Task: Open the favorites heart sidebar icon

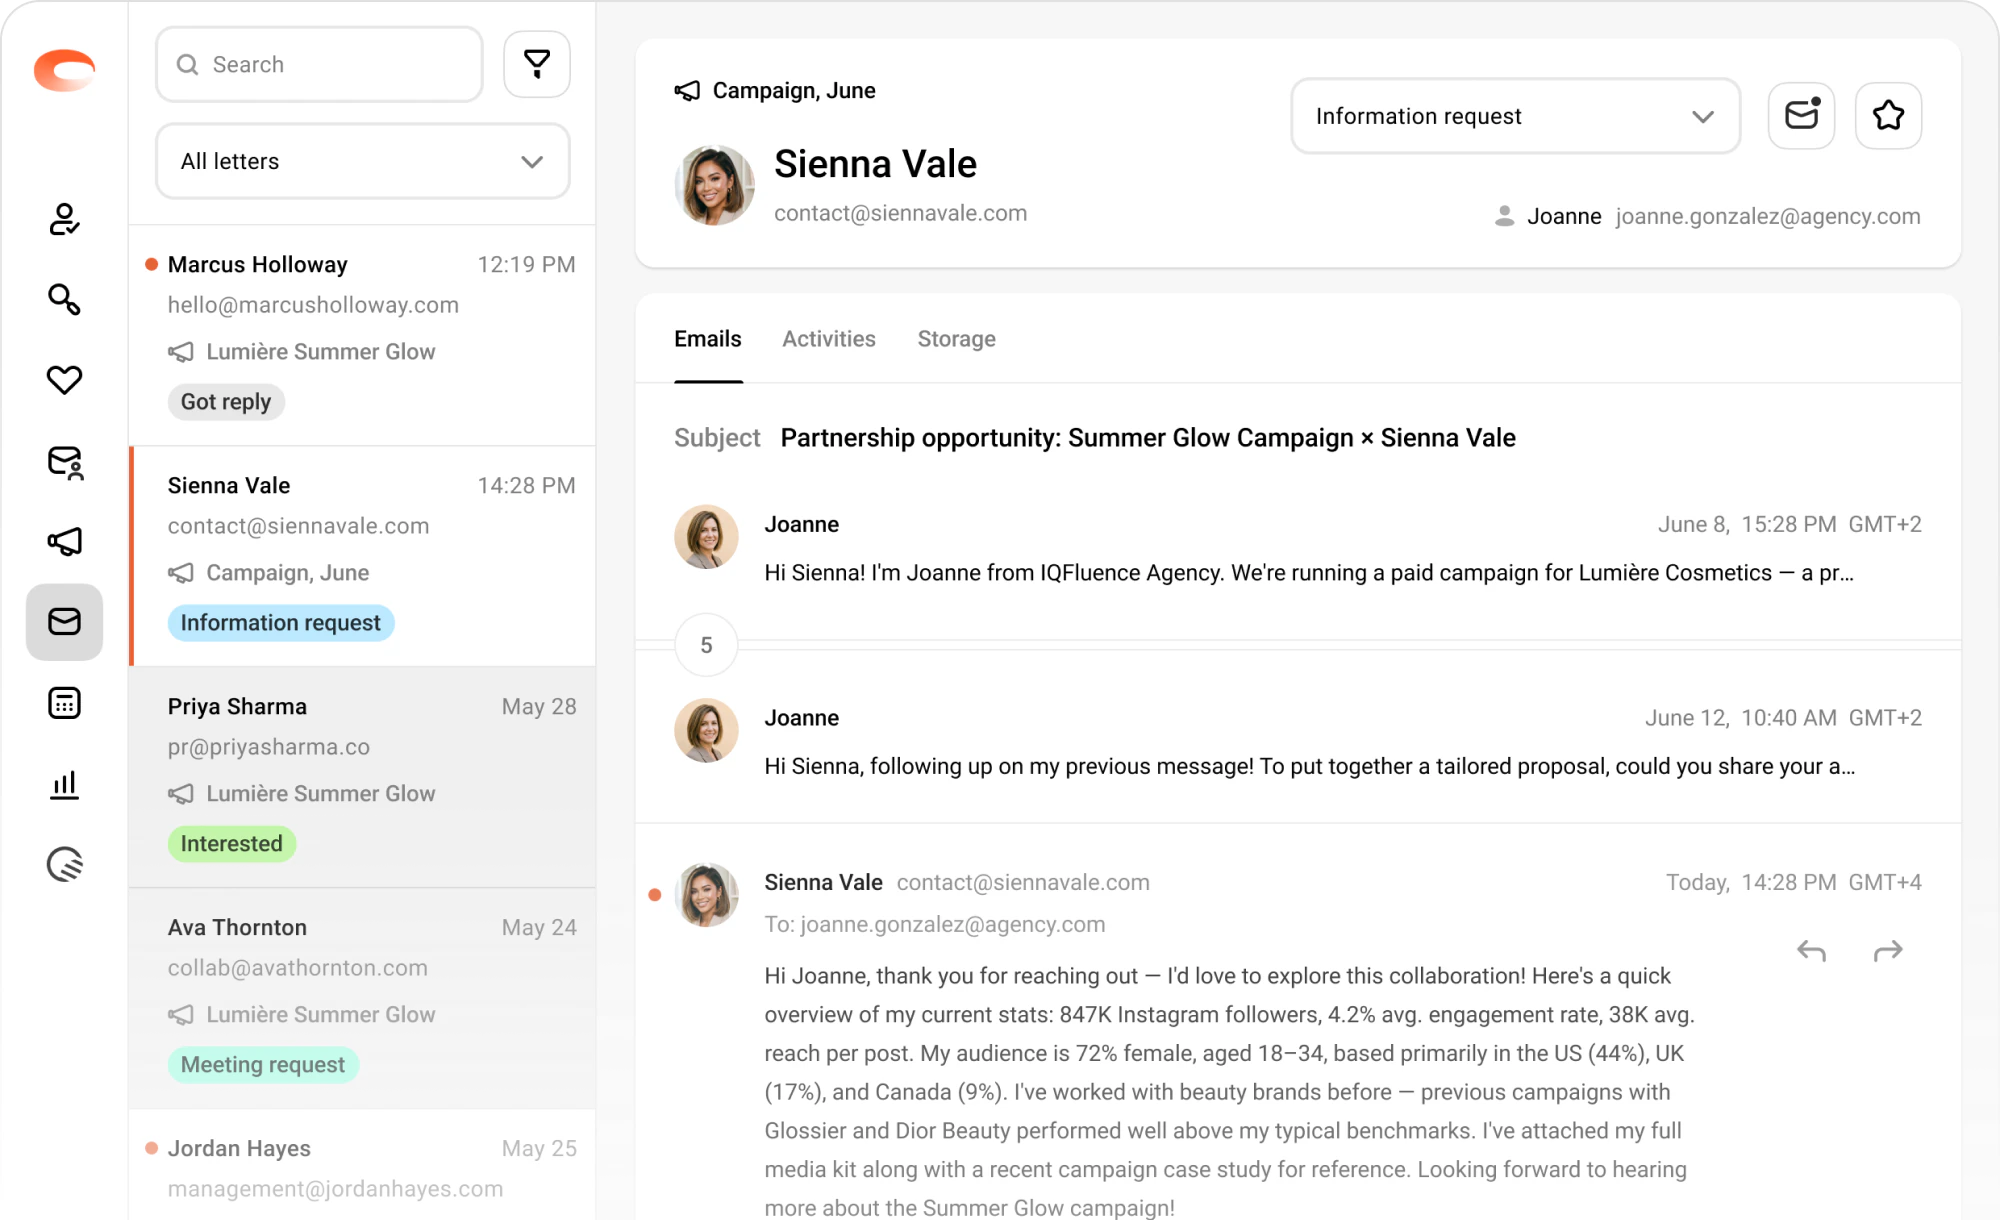Action: (x=64, y=380)
